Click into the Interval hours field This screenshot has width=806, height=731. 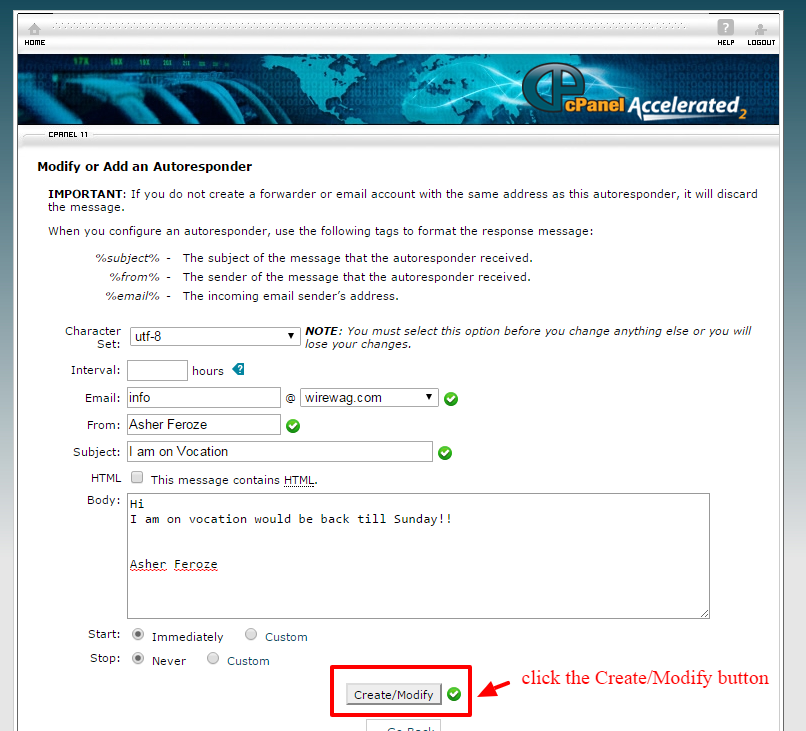coord(157,371)
